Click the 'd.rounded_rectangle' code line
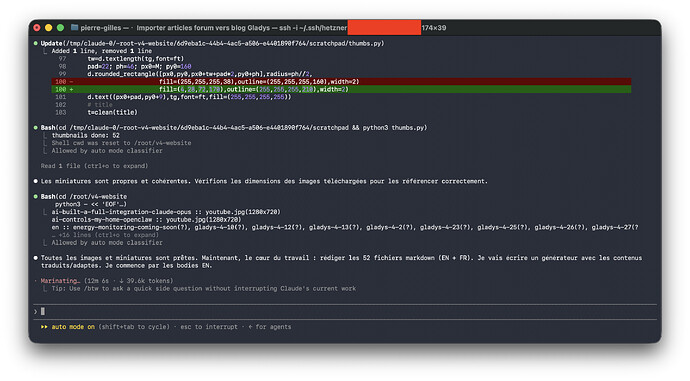Viewport: 690px width, 381px height. pyautogui.click(x=200, y=74)
